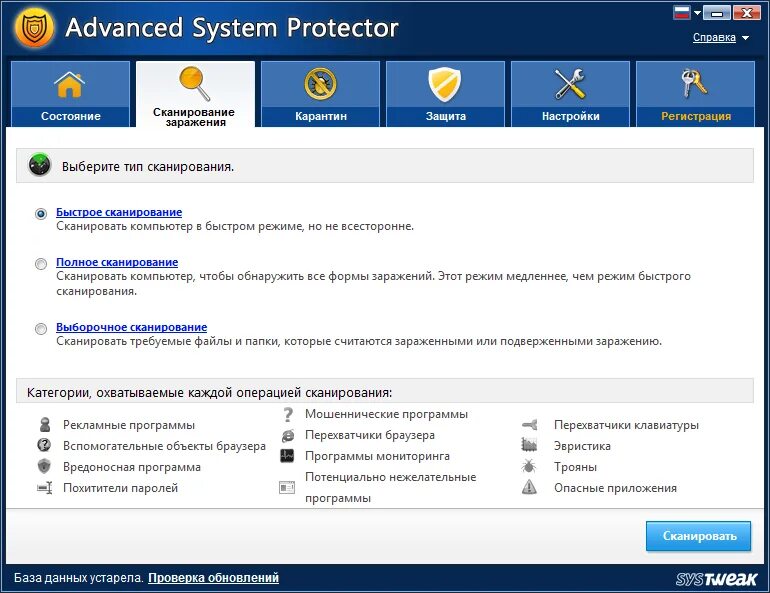Image resolution: width=770 pixels, height=593 pixels.
Task: Click the Потенциально нежелательные программы icon
Action: (287, 487)
